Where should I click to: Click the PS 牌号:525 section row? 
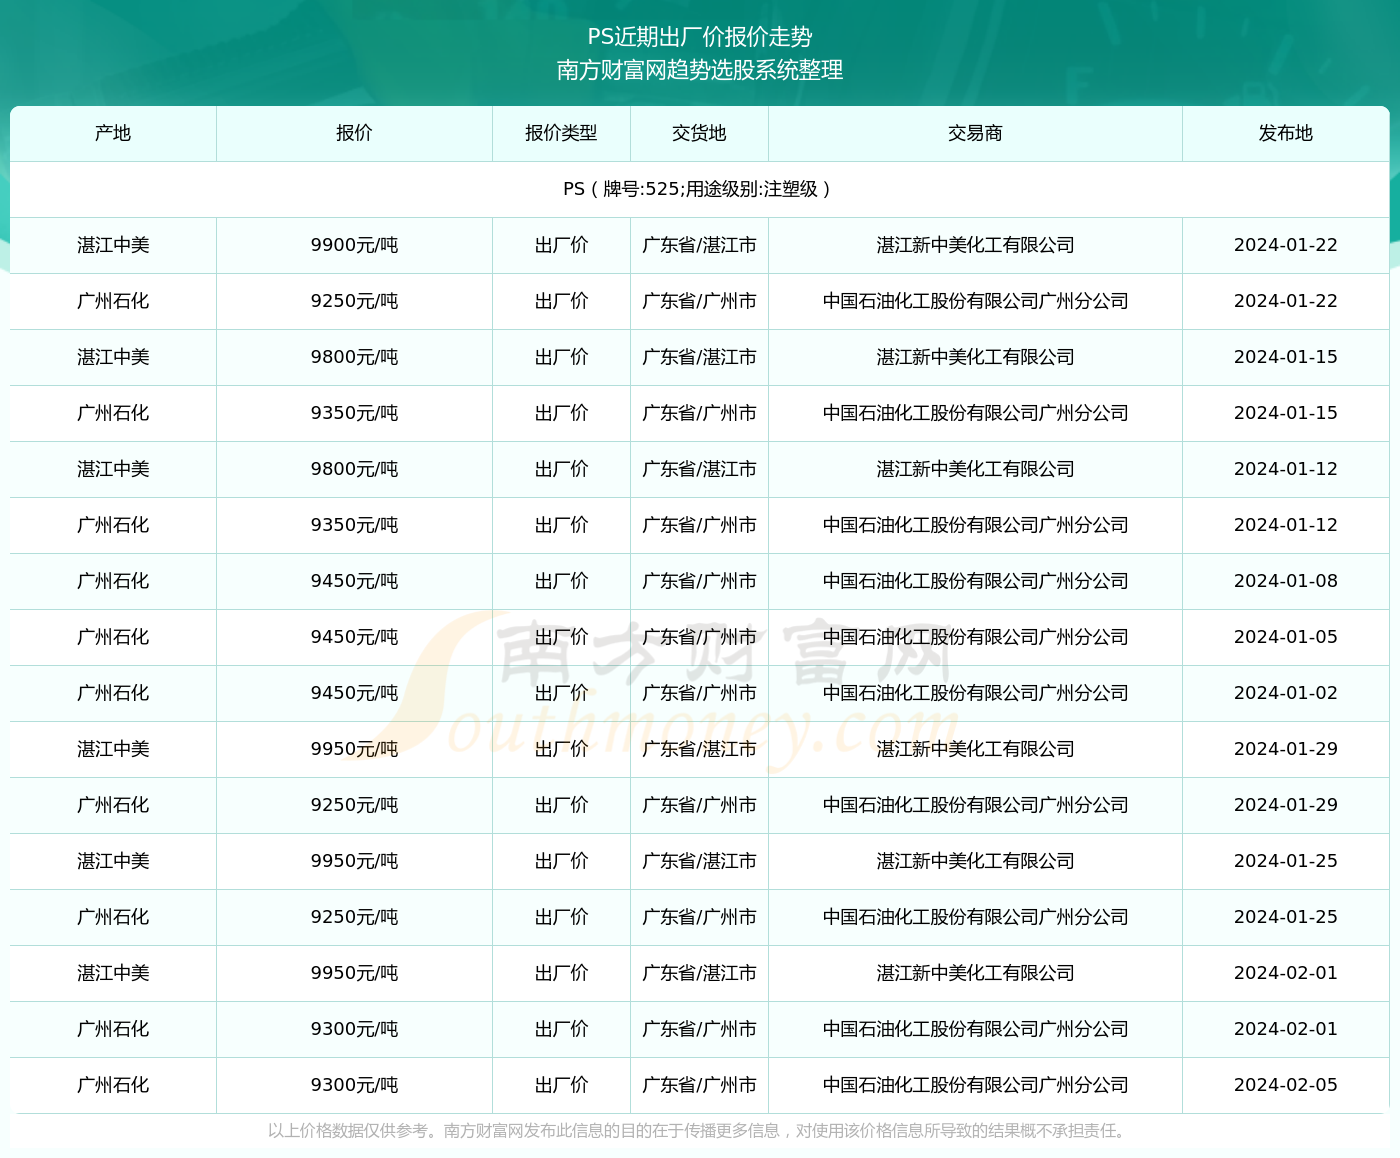coord(700,188)
